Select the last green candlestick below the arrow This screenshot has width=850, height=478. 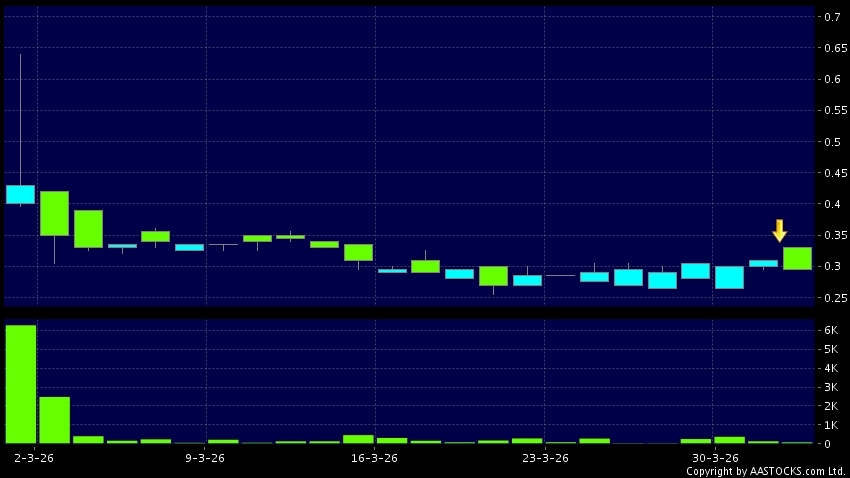click(x=797, y=258)
